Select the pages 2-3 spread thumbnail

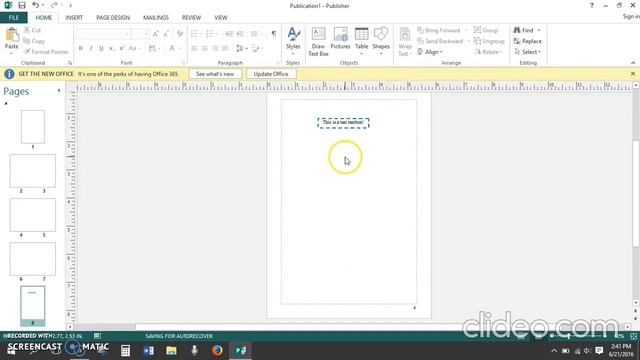33,171
